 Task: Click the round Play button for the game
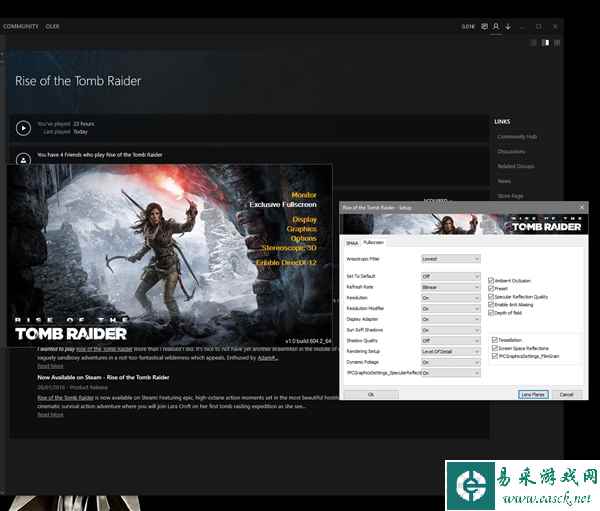pyautogui.click(x=23, y=128)
